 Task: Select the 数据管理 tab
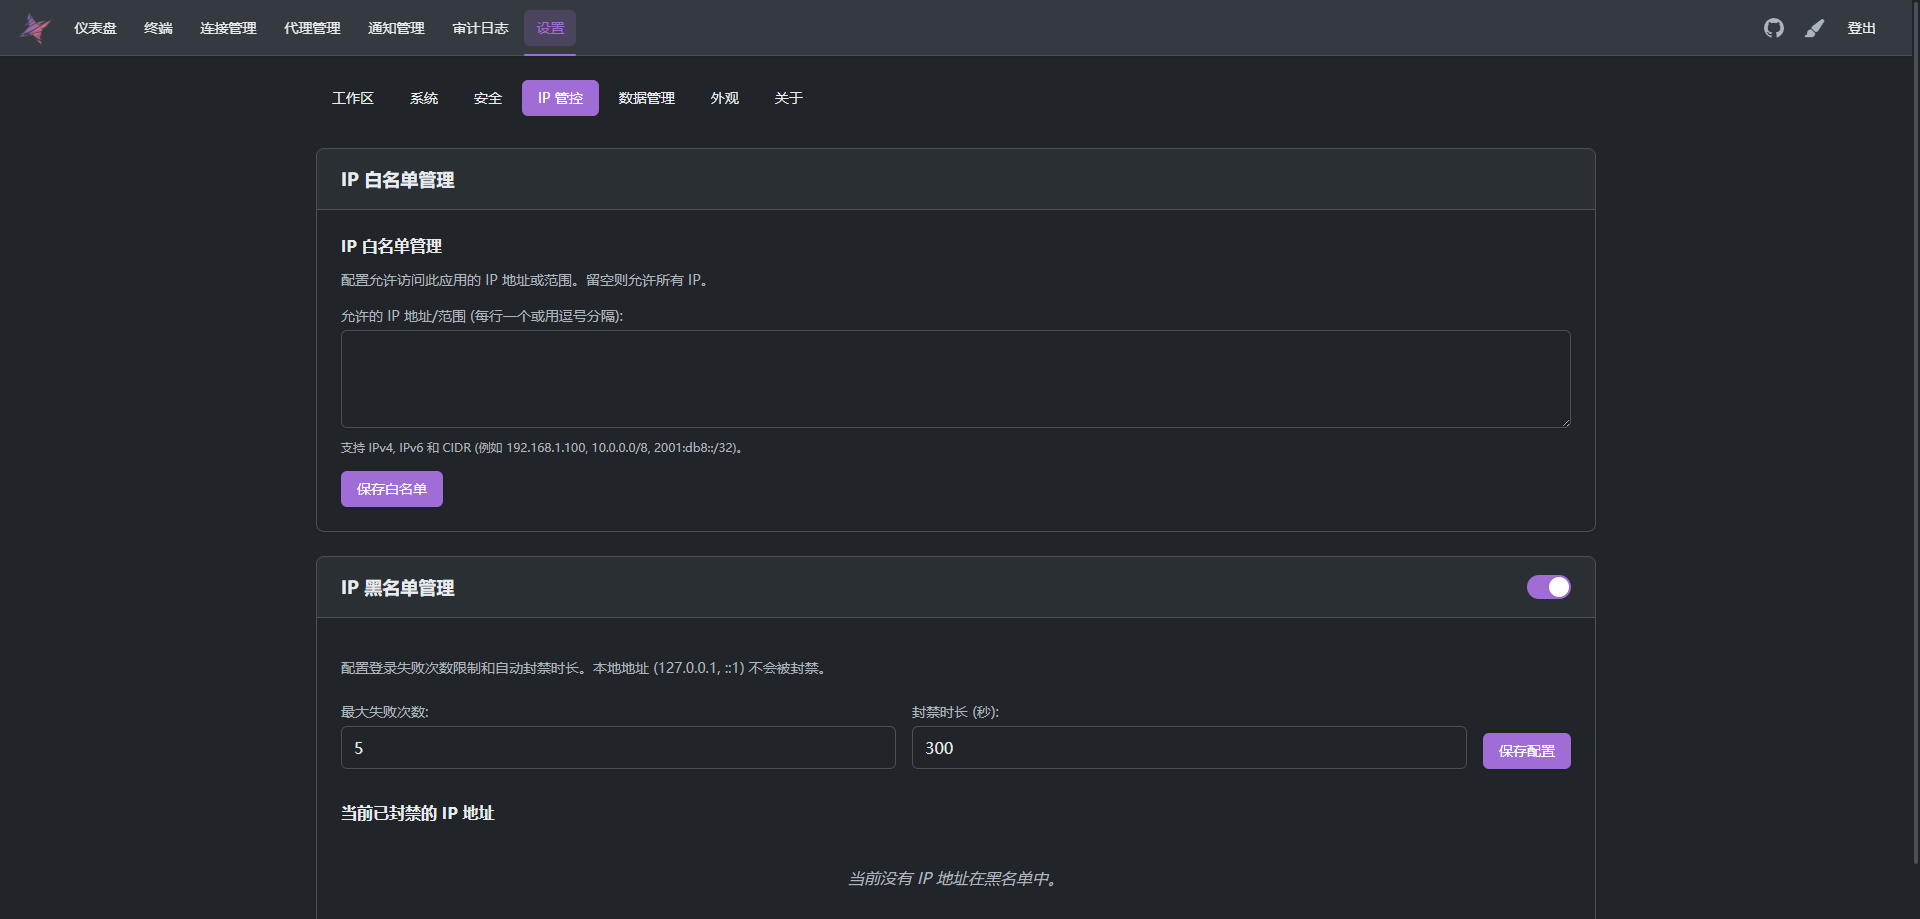pos(646,98)
